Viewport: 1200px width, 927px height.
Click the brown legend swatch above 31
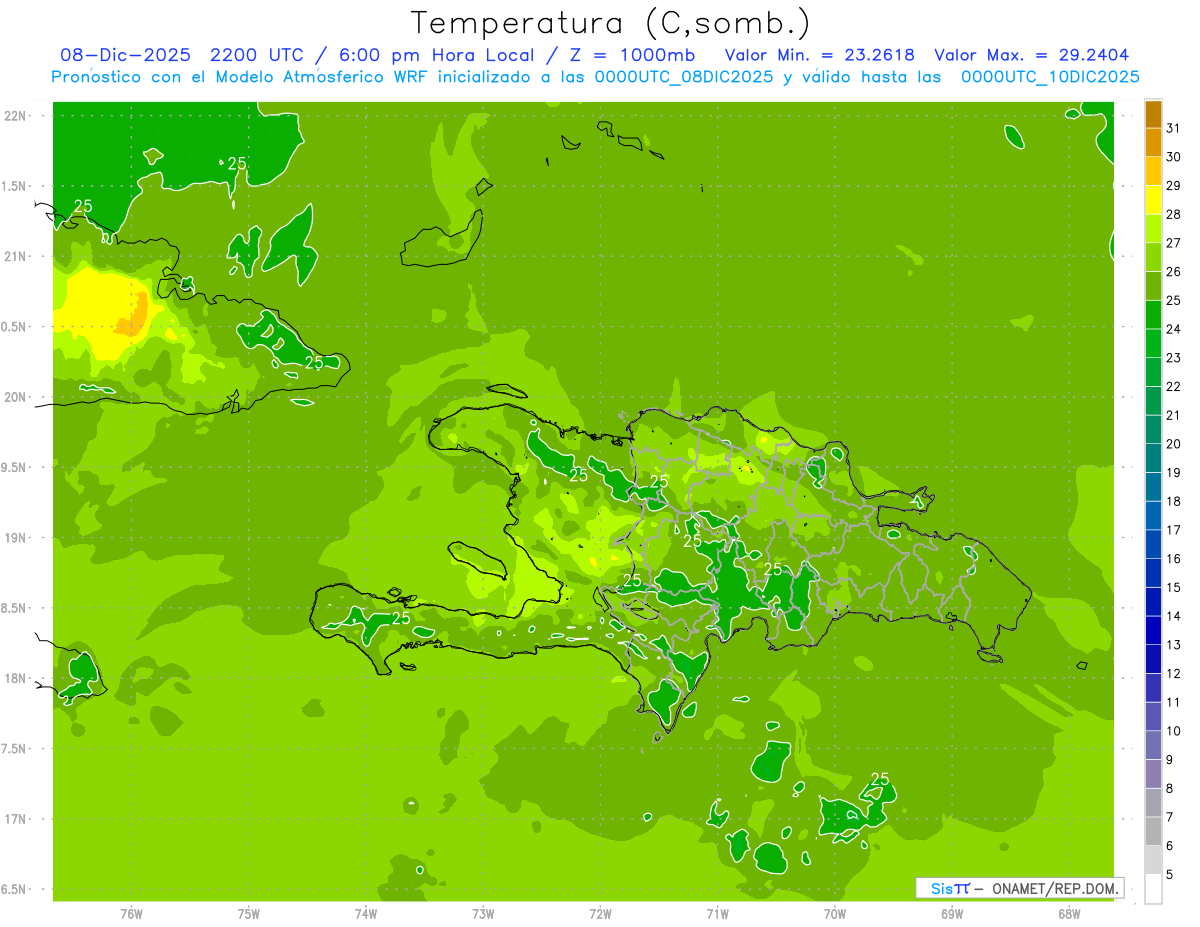(1153, 114)
